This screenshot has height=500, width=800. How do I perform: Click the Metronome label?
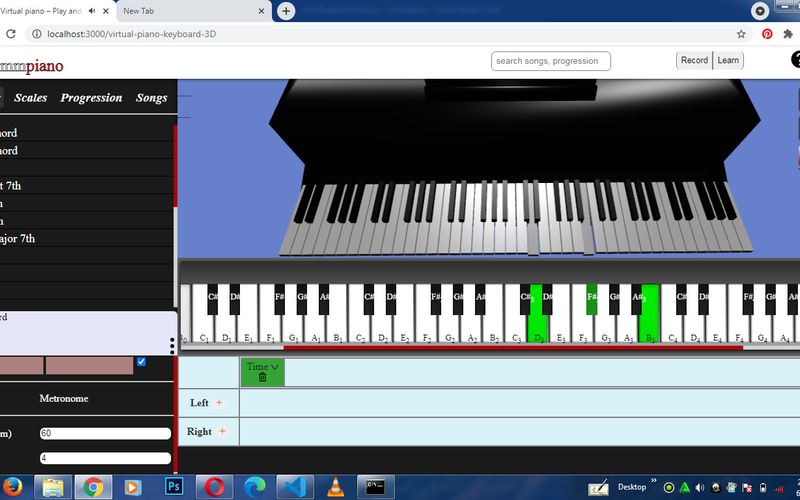click(x=64, y=398)
